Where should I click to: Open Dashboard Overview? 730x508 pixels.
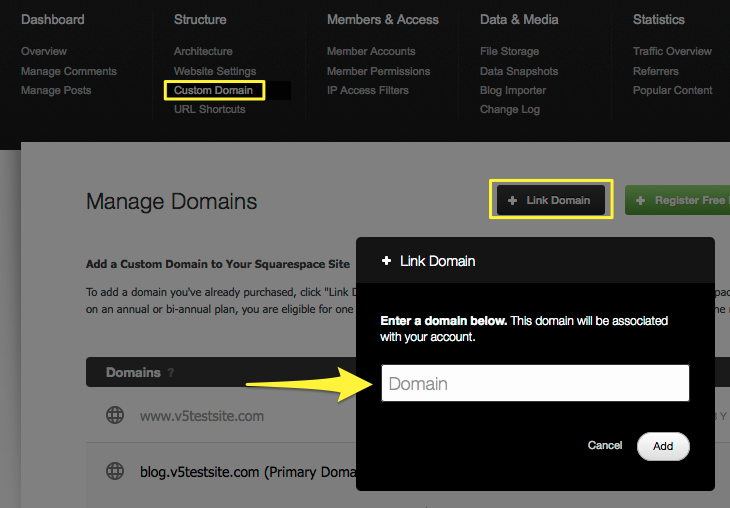coord(44,51)
